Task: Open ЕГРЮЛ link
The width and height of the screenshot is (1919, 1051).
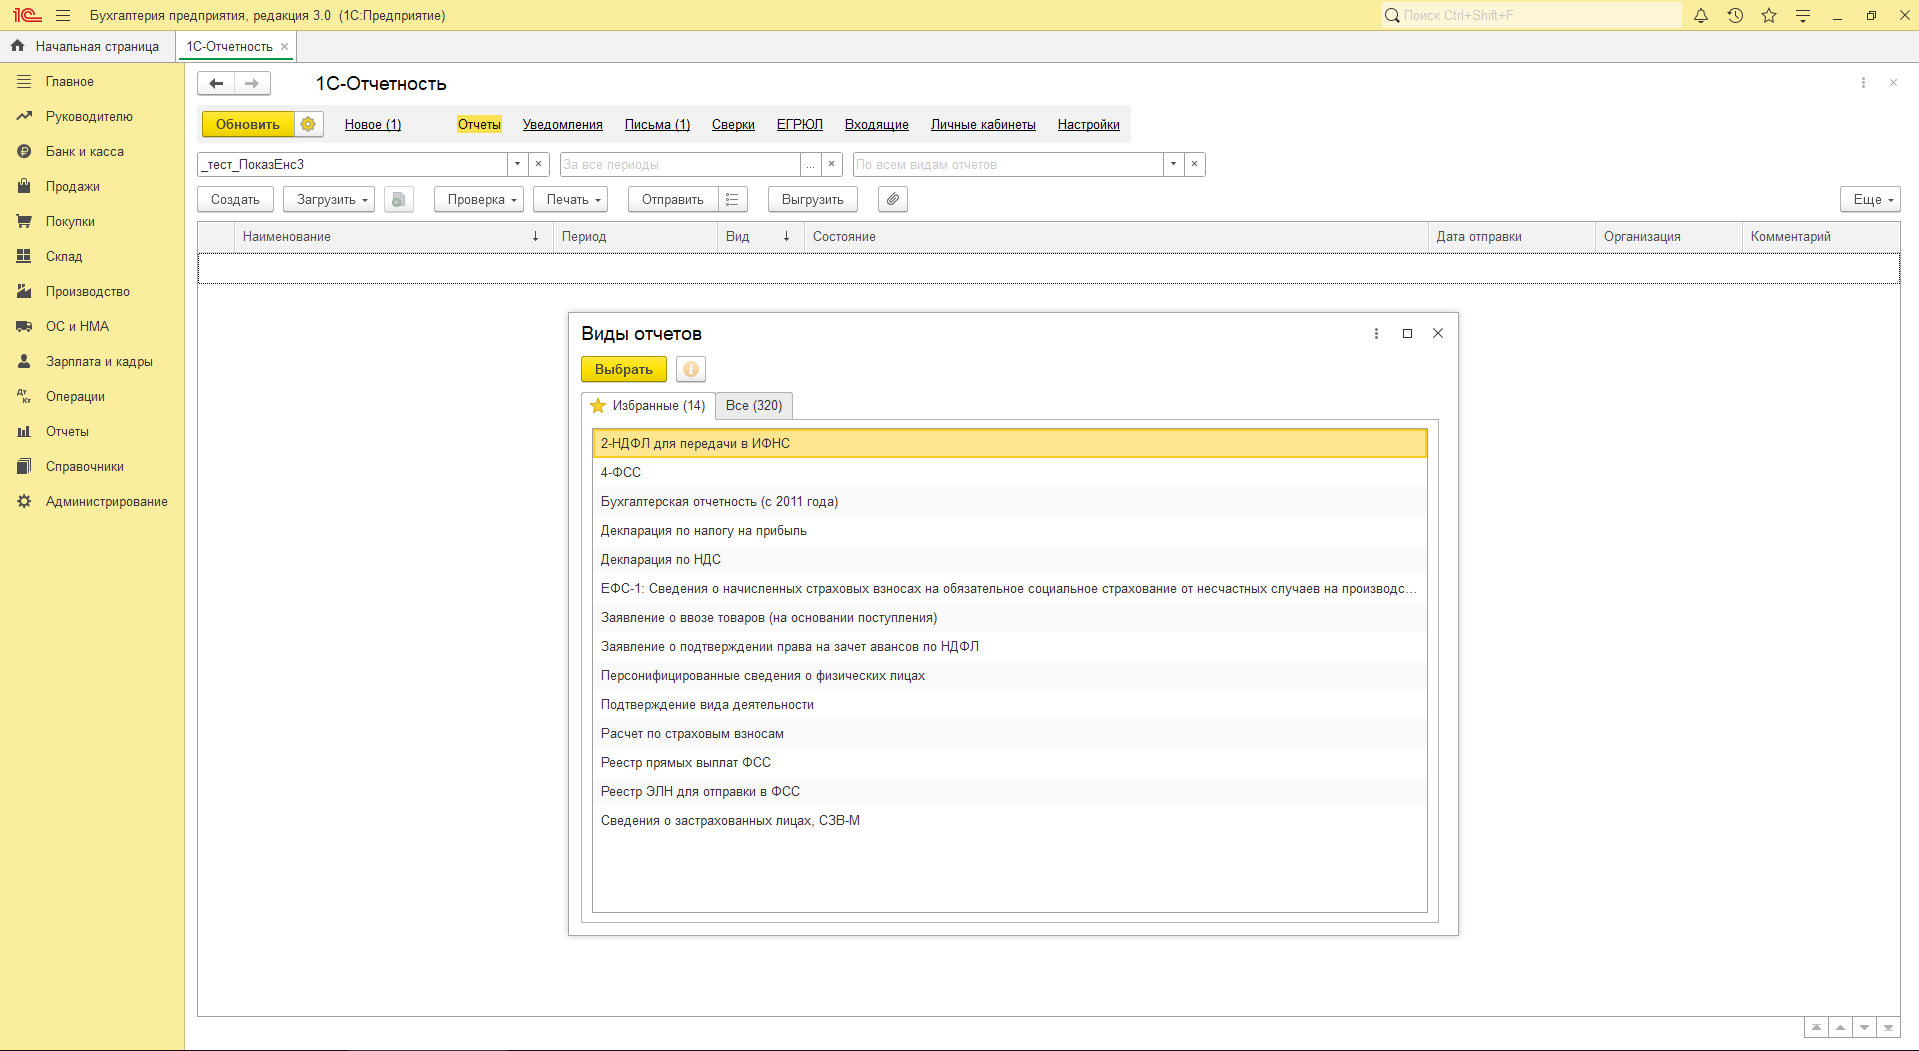Action: click(800, 124)
